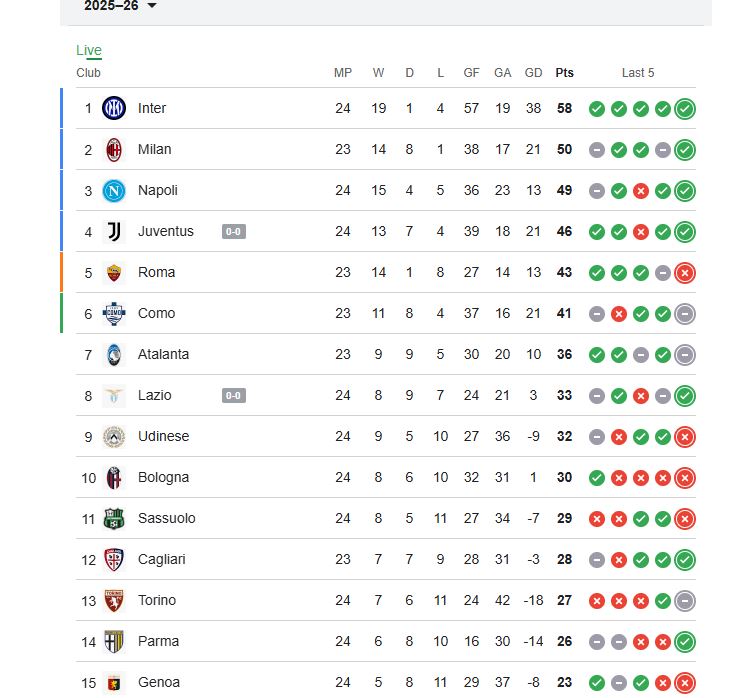Image resolution: width=742 pixels, height=698 pixels.
Task: Select the Live tab
Action: (x=89, y=51)
